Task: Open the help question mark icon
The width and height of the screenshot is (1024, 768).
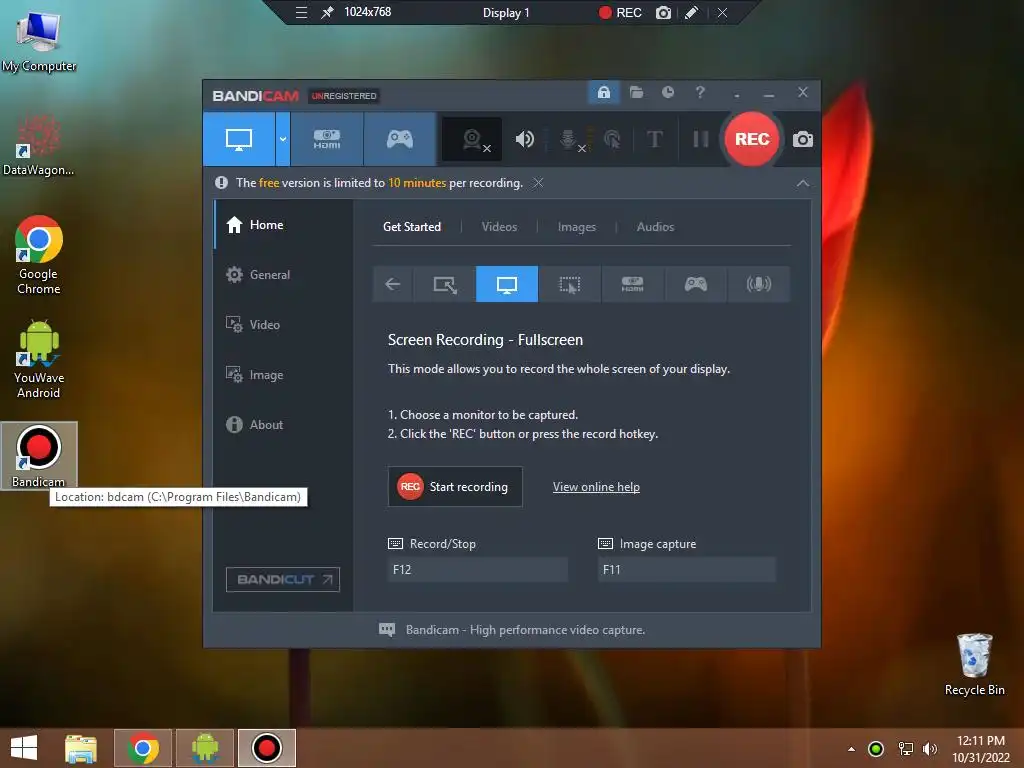Action: tap(700, 92)
